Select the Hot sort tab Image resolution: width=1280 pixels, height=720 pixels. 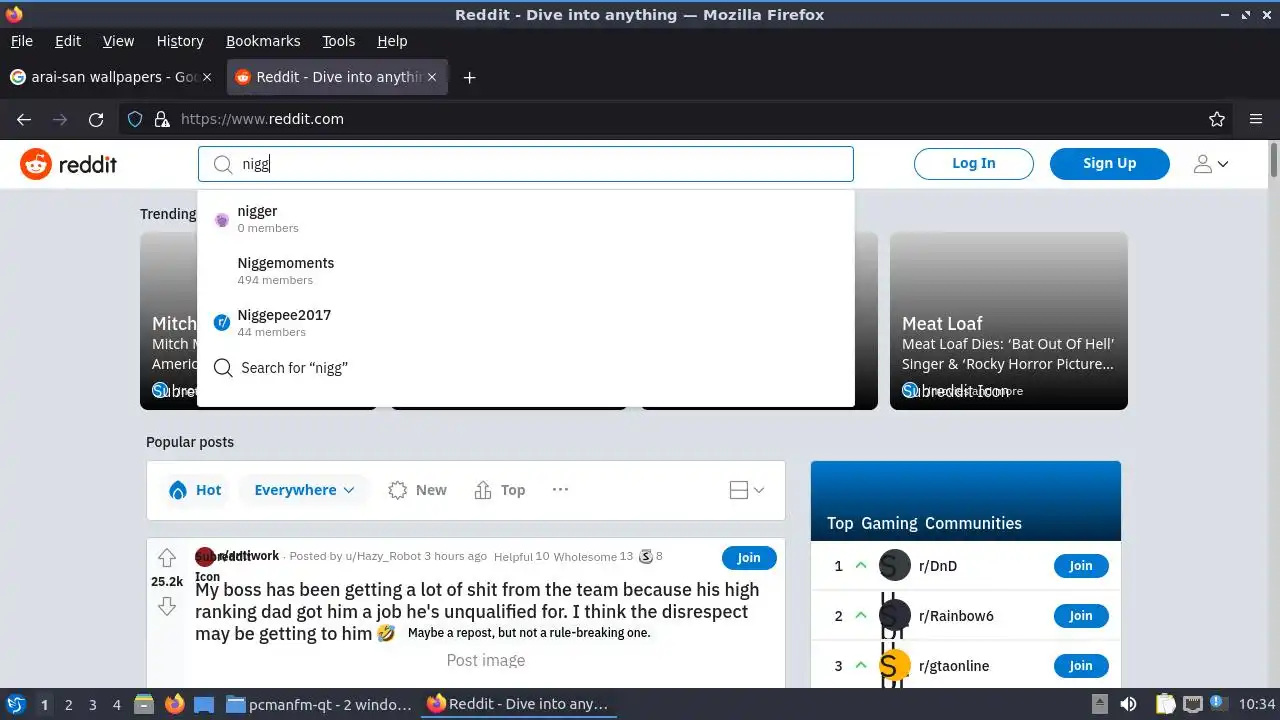click(x=196, y=490)
